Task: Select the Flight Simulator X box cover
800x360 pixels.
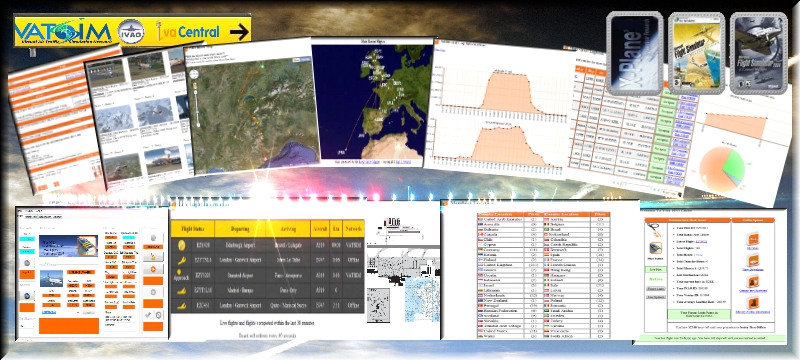Action: coord(696,54)
